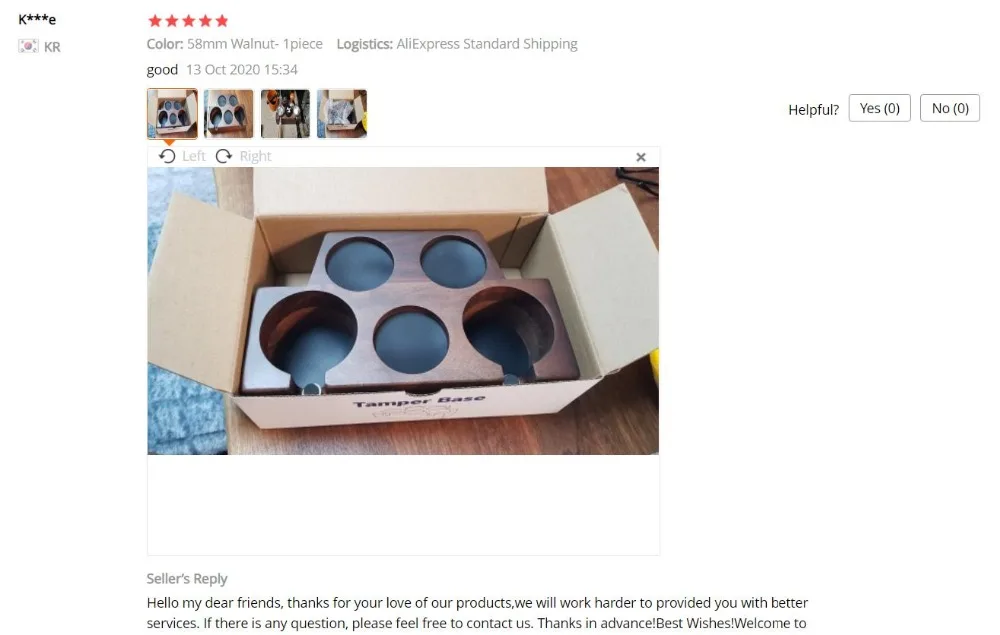Click the first red rating star
The width and height of the screenshot is (1000, 635).
click(155, 21)
